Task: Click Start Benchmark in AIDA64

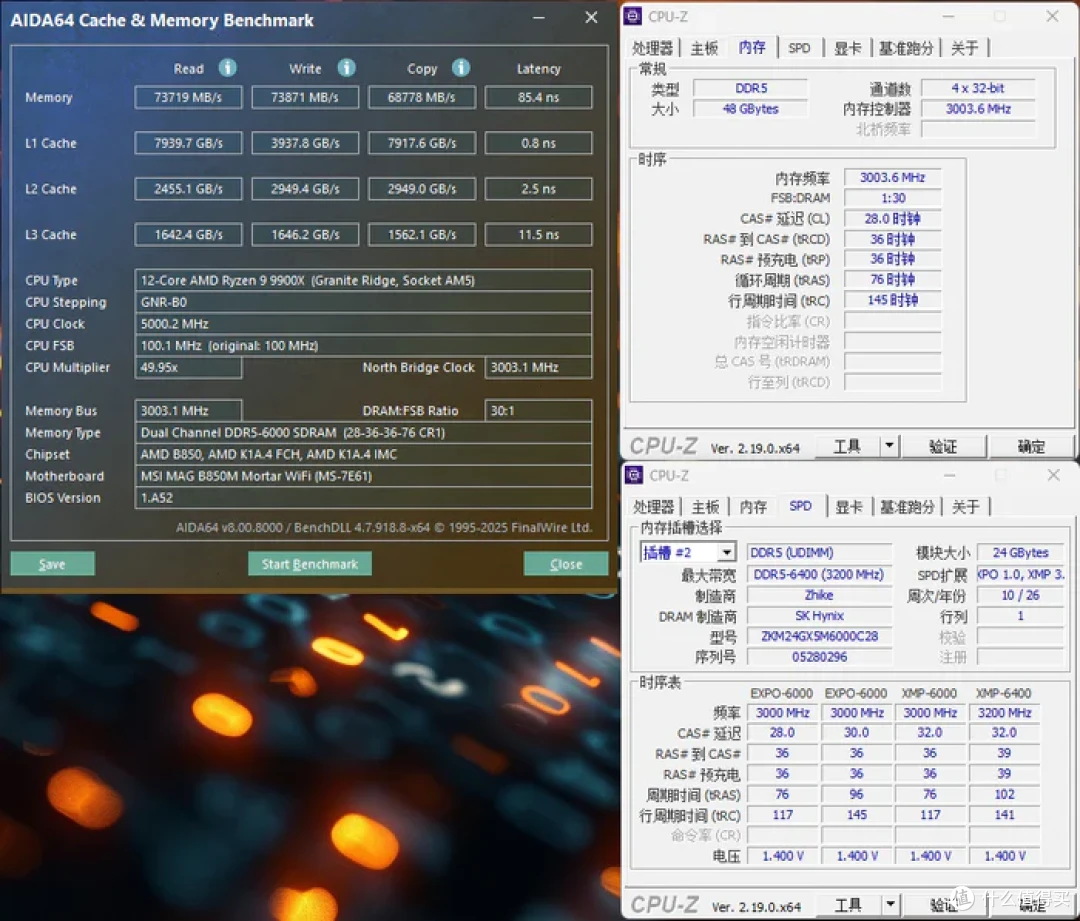Action: 310,563
